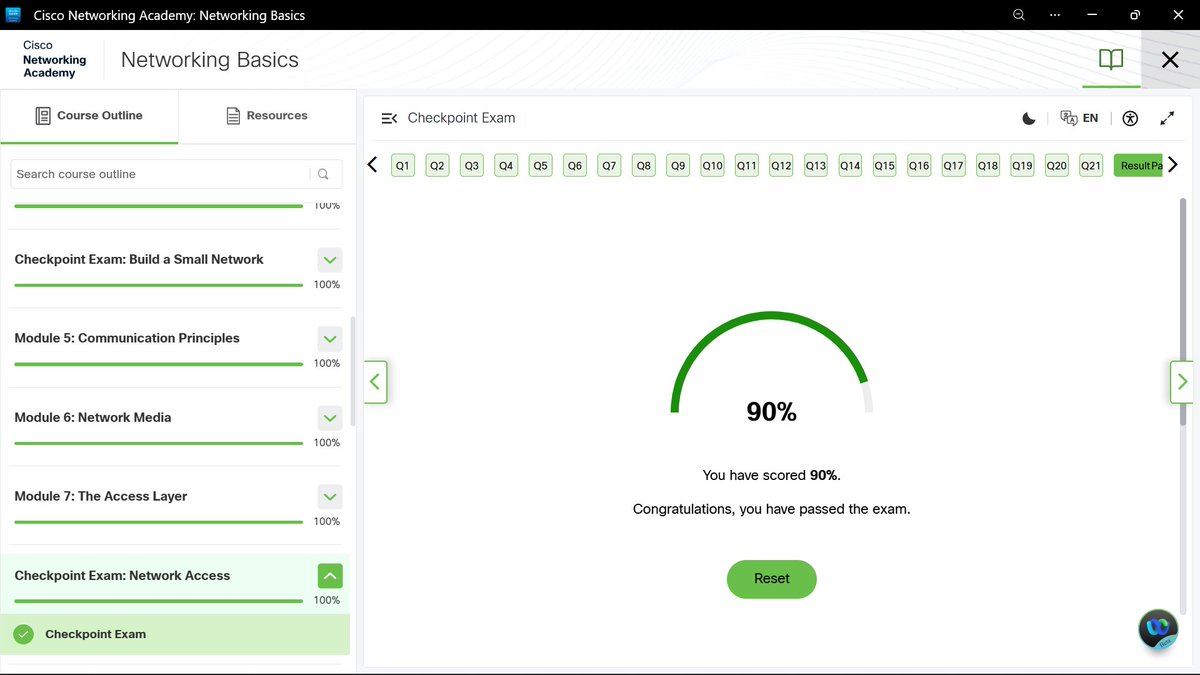Click "Module 7: The Access Layer" title

101,496
